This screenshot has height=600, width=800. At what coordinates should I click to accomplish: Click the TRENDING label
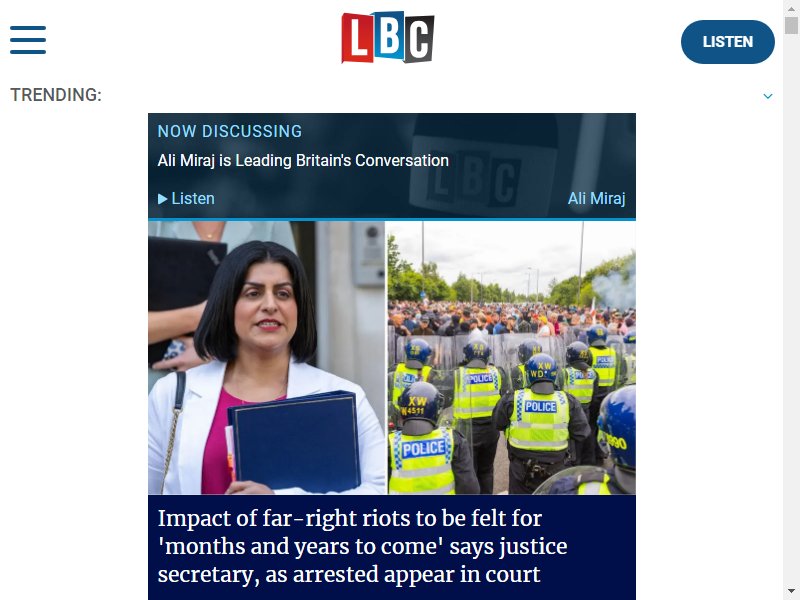[56, 95]
